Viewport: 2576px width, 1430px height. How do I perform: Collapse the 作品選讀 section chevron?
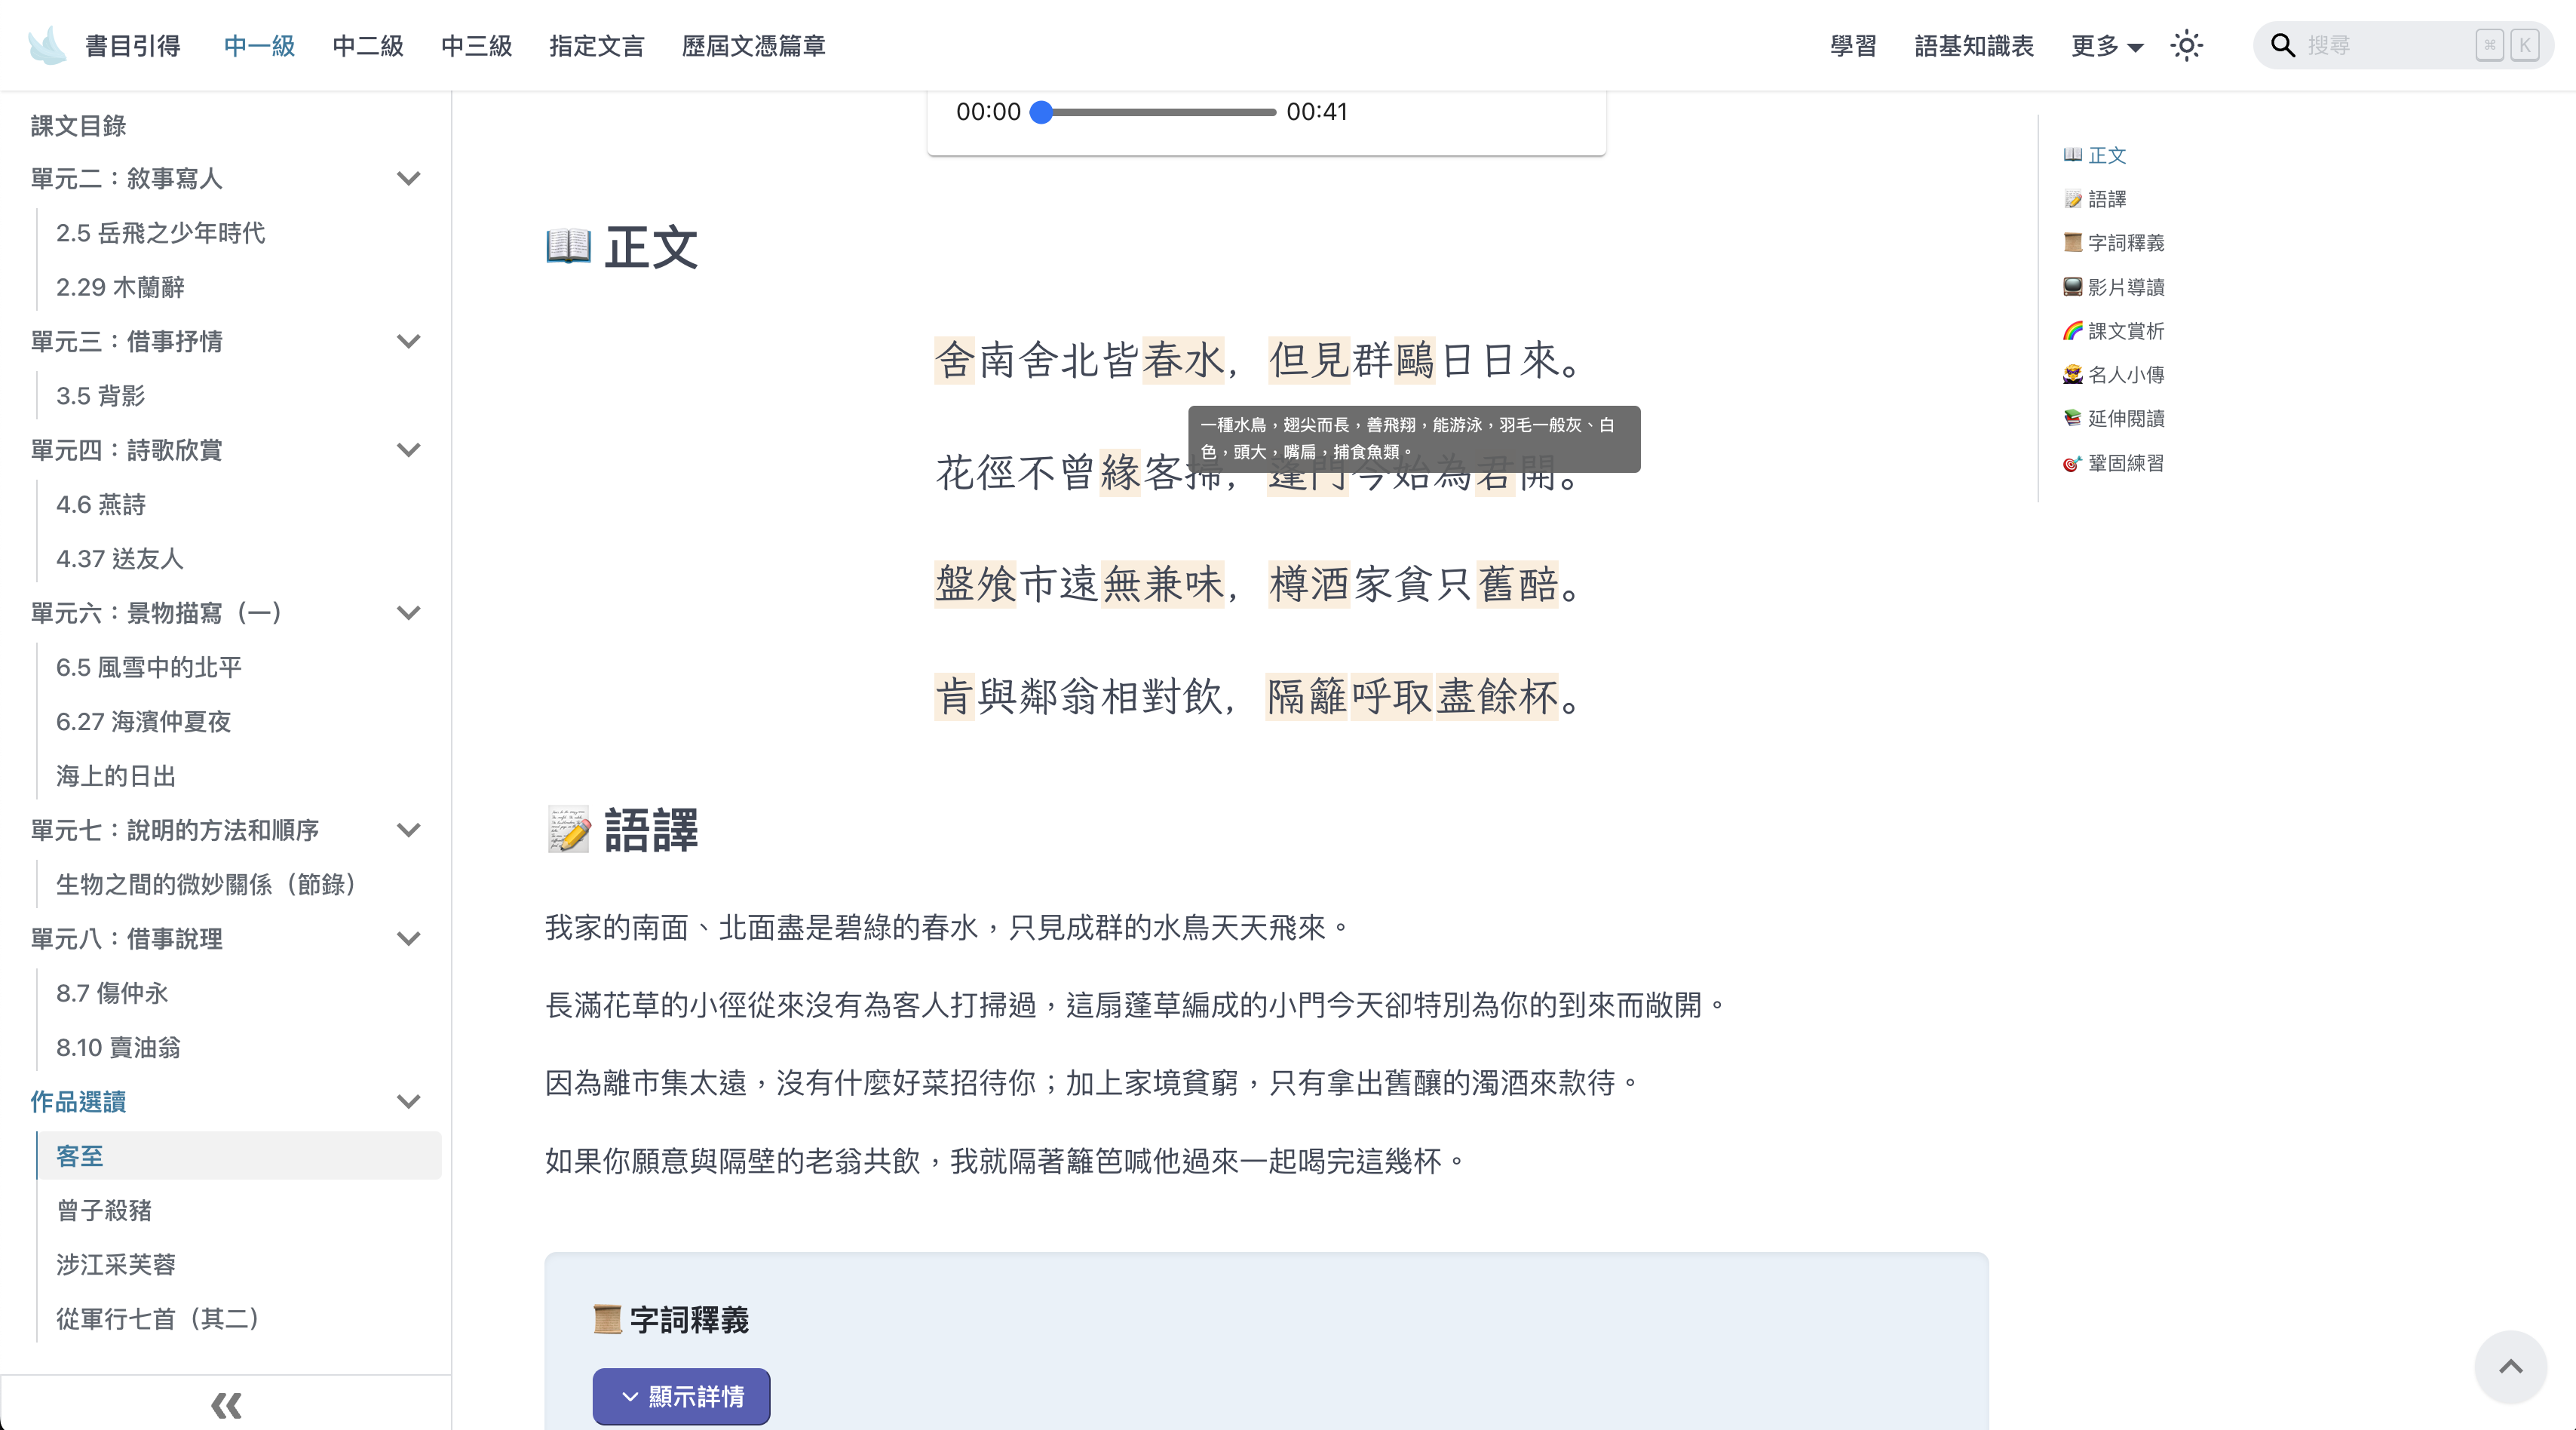408,1102
